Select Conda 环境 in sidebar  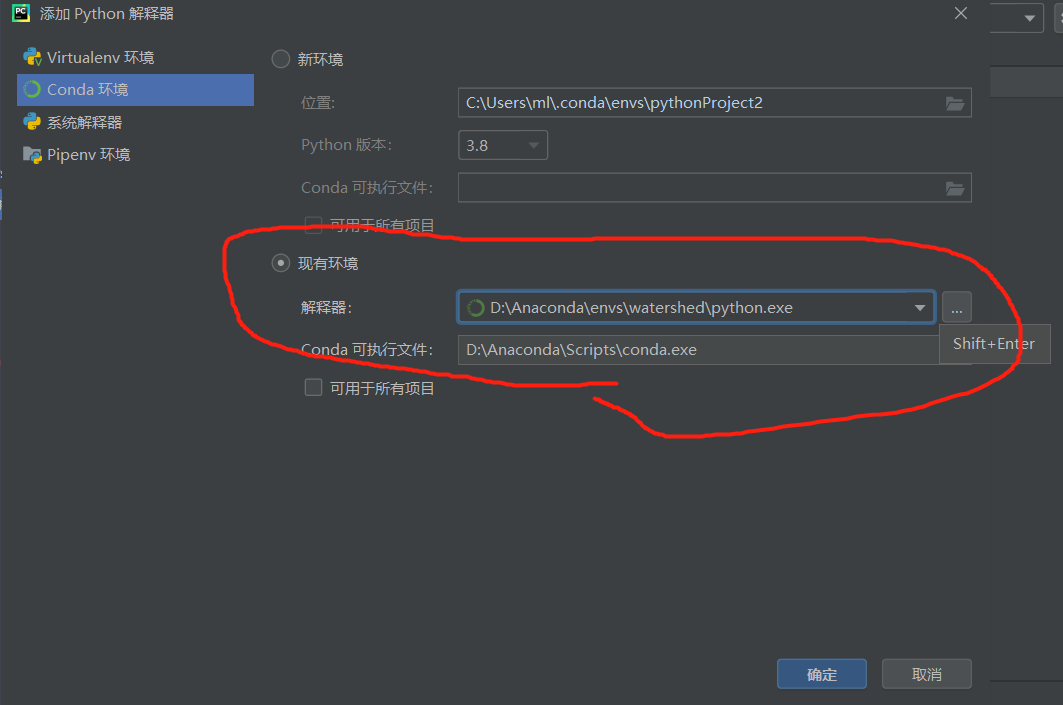click(x=135, y=89)
